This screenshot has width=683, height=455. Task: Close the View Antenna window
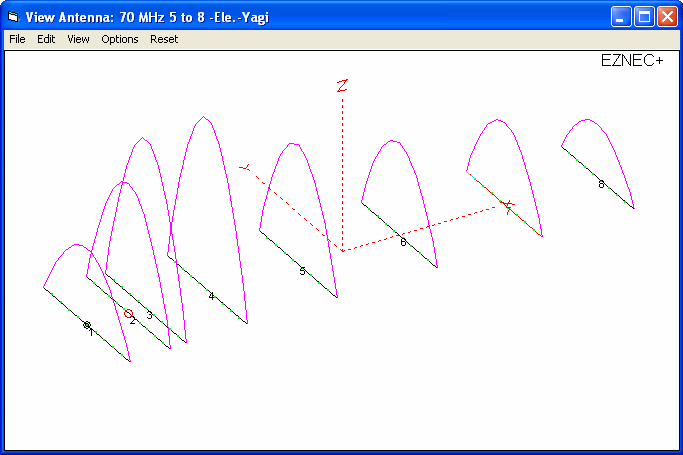click(x=667, y=17)
